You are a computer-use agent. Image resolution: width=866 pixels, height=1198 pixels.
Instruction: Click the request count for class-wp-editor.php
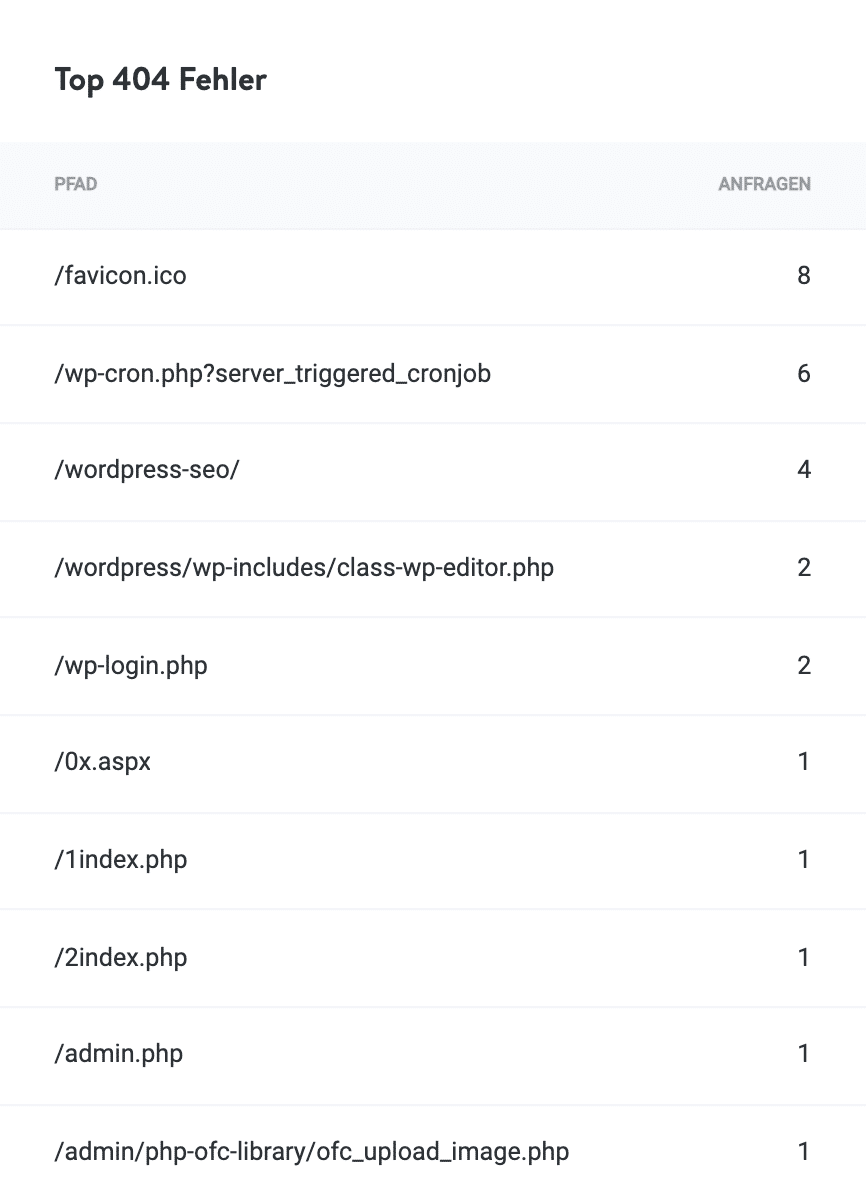pyautogui.click(x=803, y=568)
